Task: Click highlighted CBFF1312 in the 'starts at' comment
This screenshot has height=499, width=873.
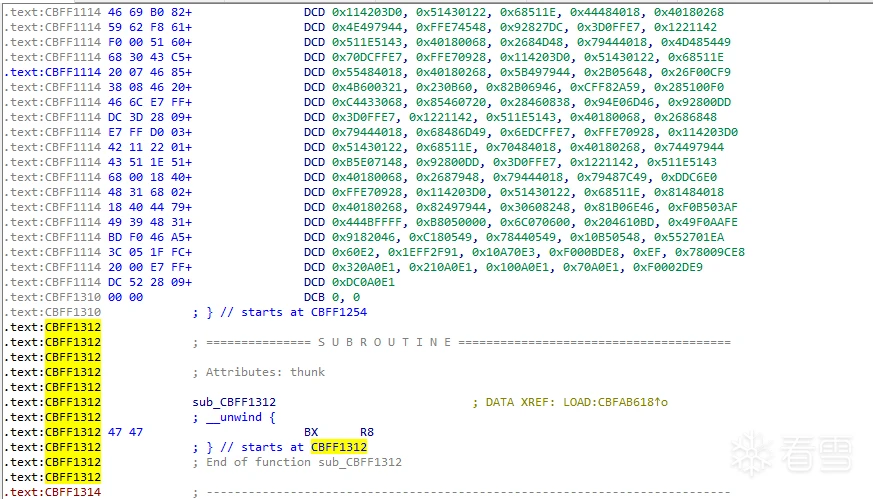Action: pyautogui.click(x=338, y=447)
